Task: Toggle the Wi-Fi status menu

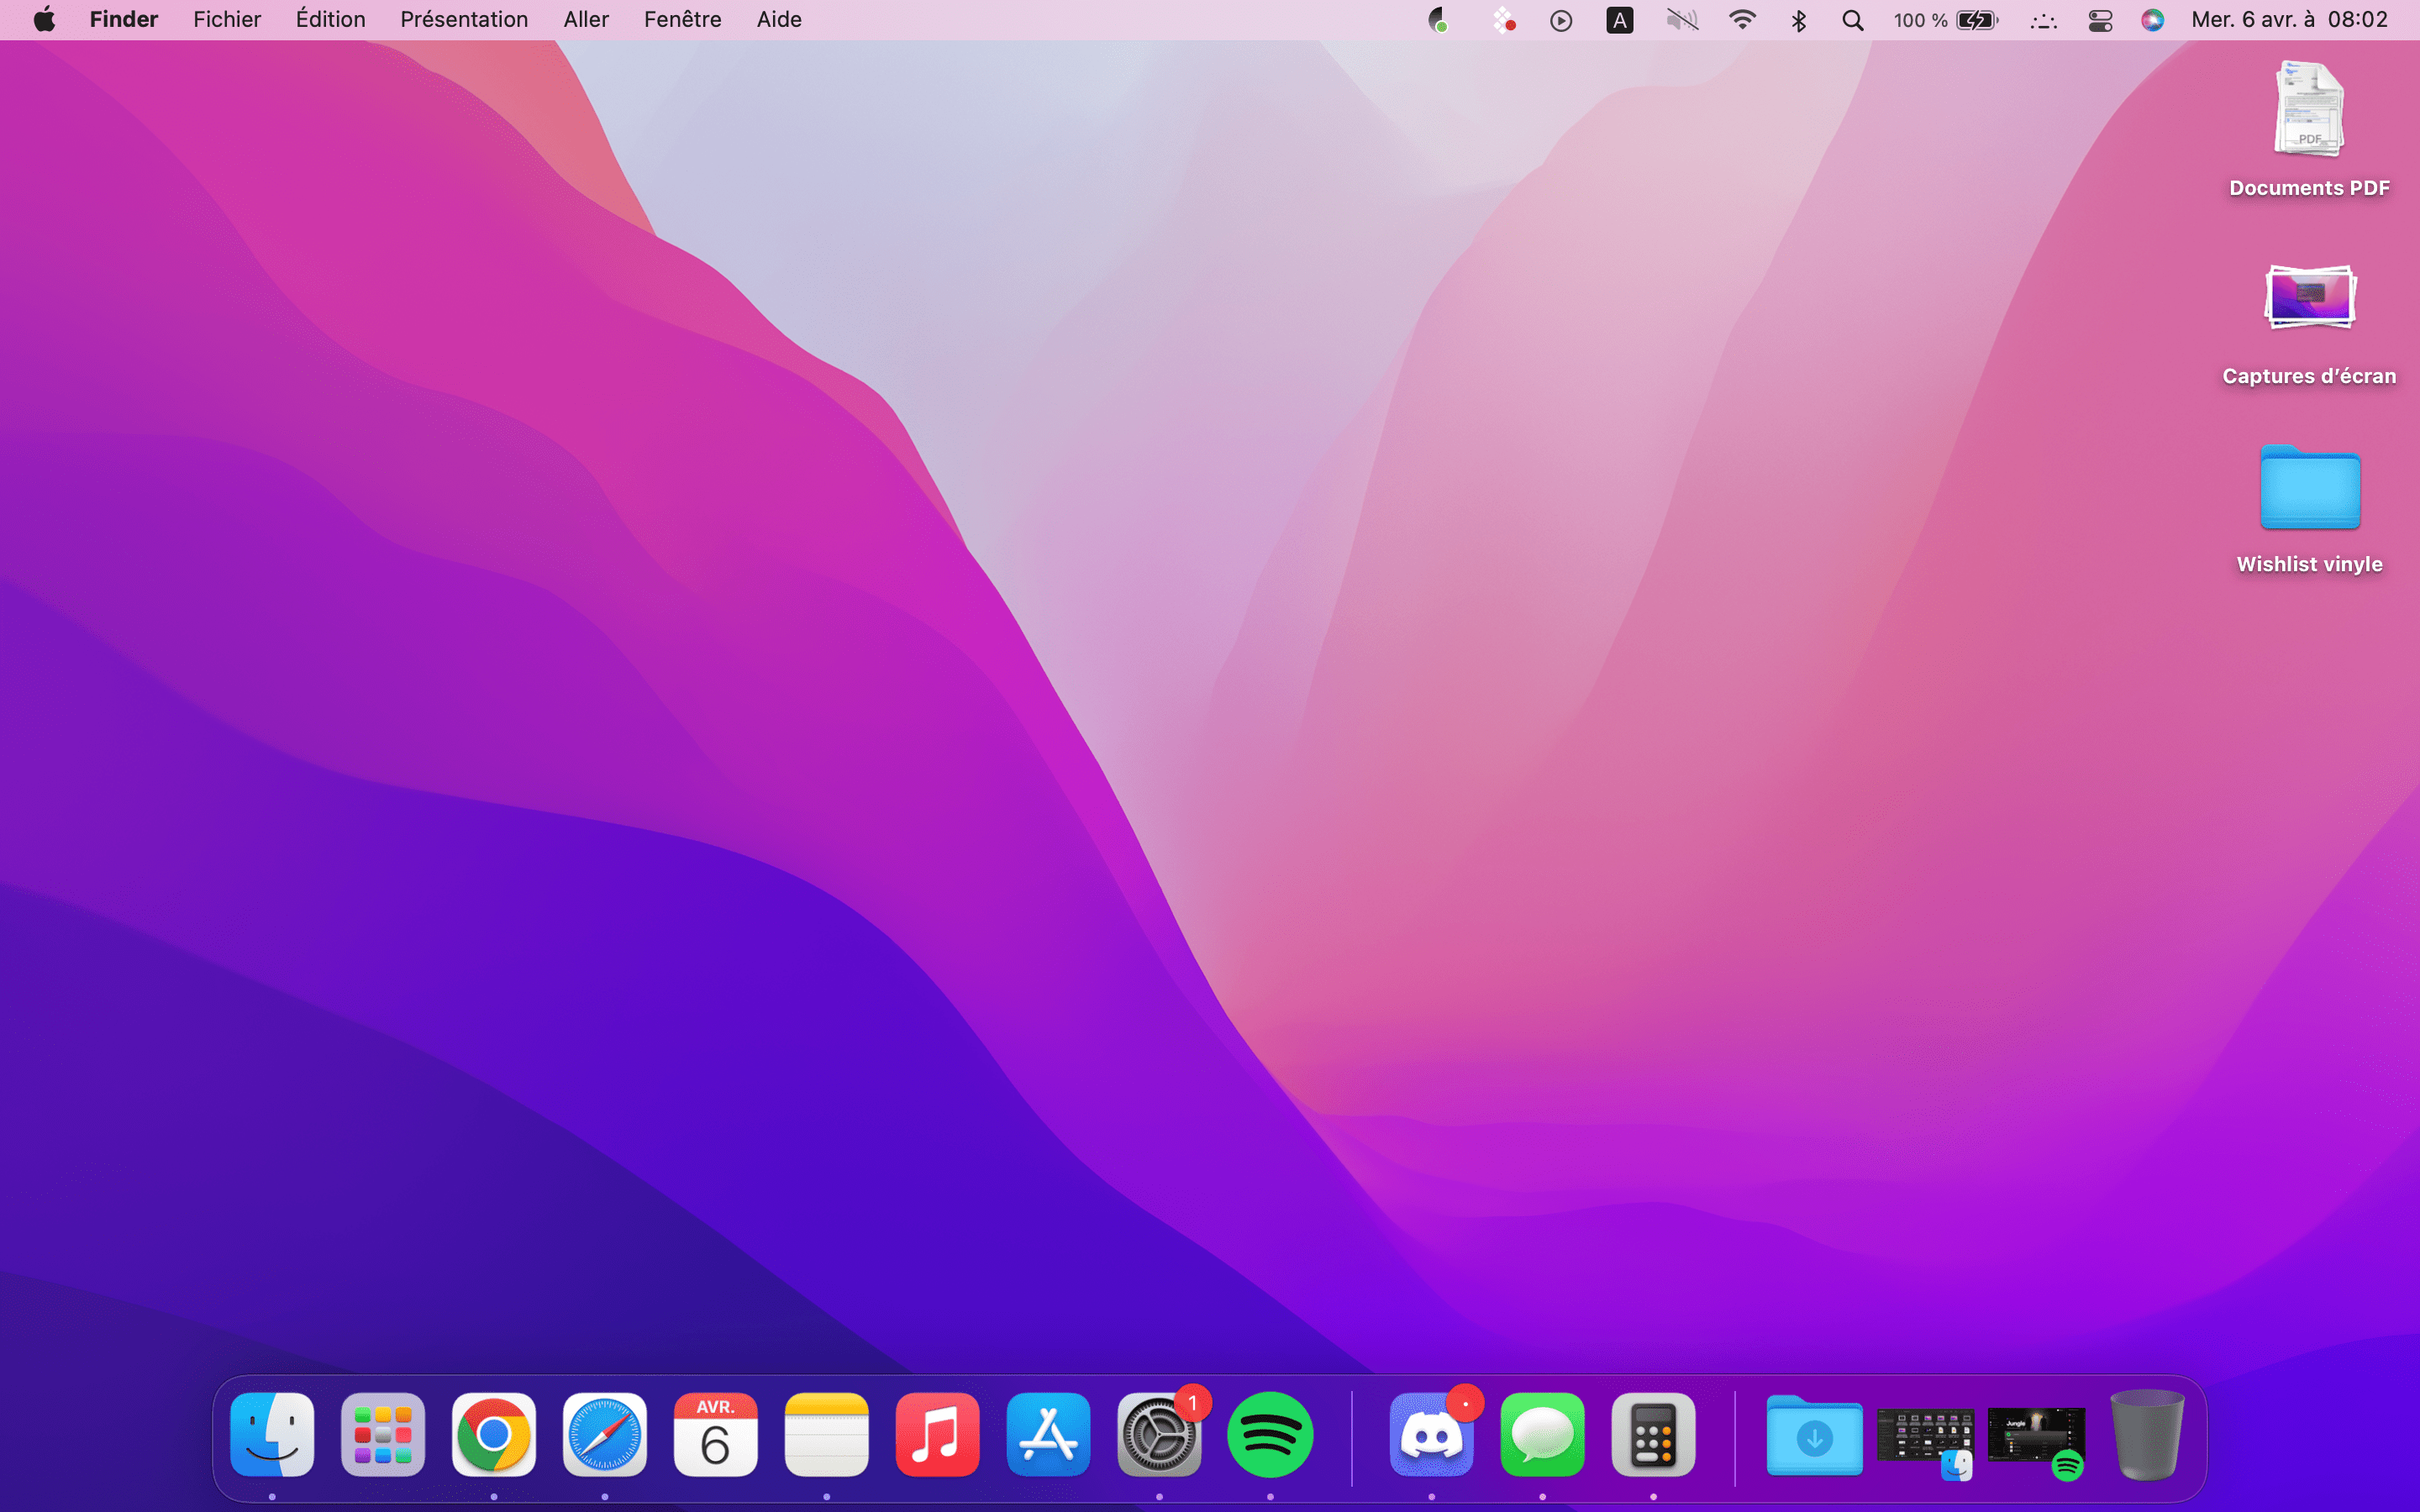Action: 1742,20
